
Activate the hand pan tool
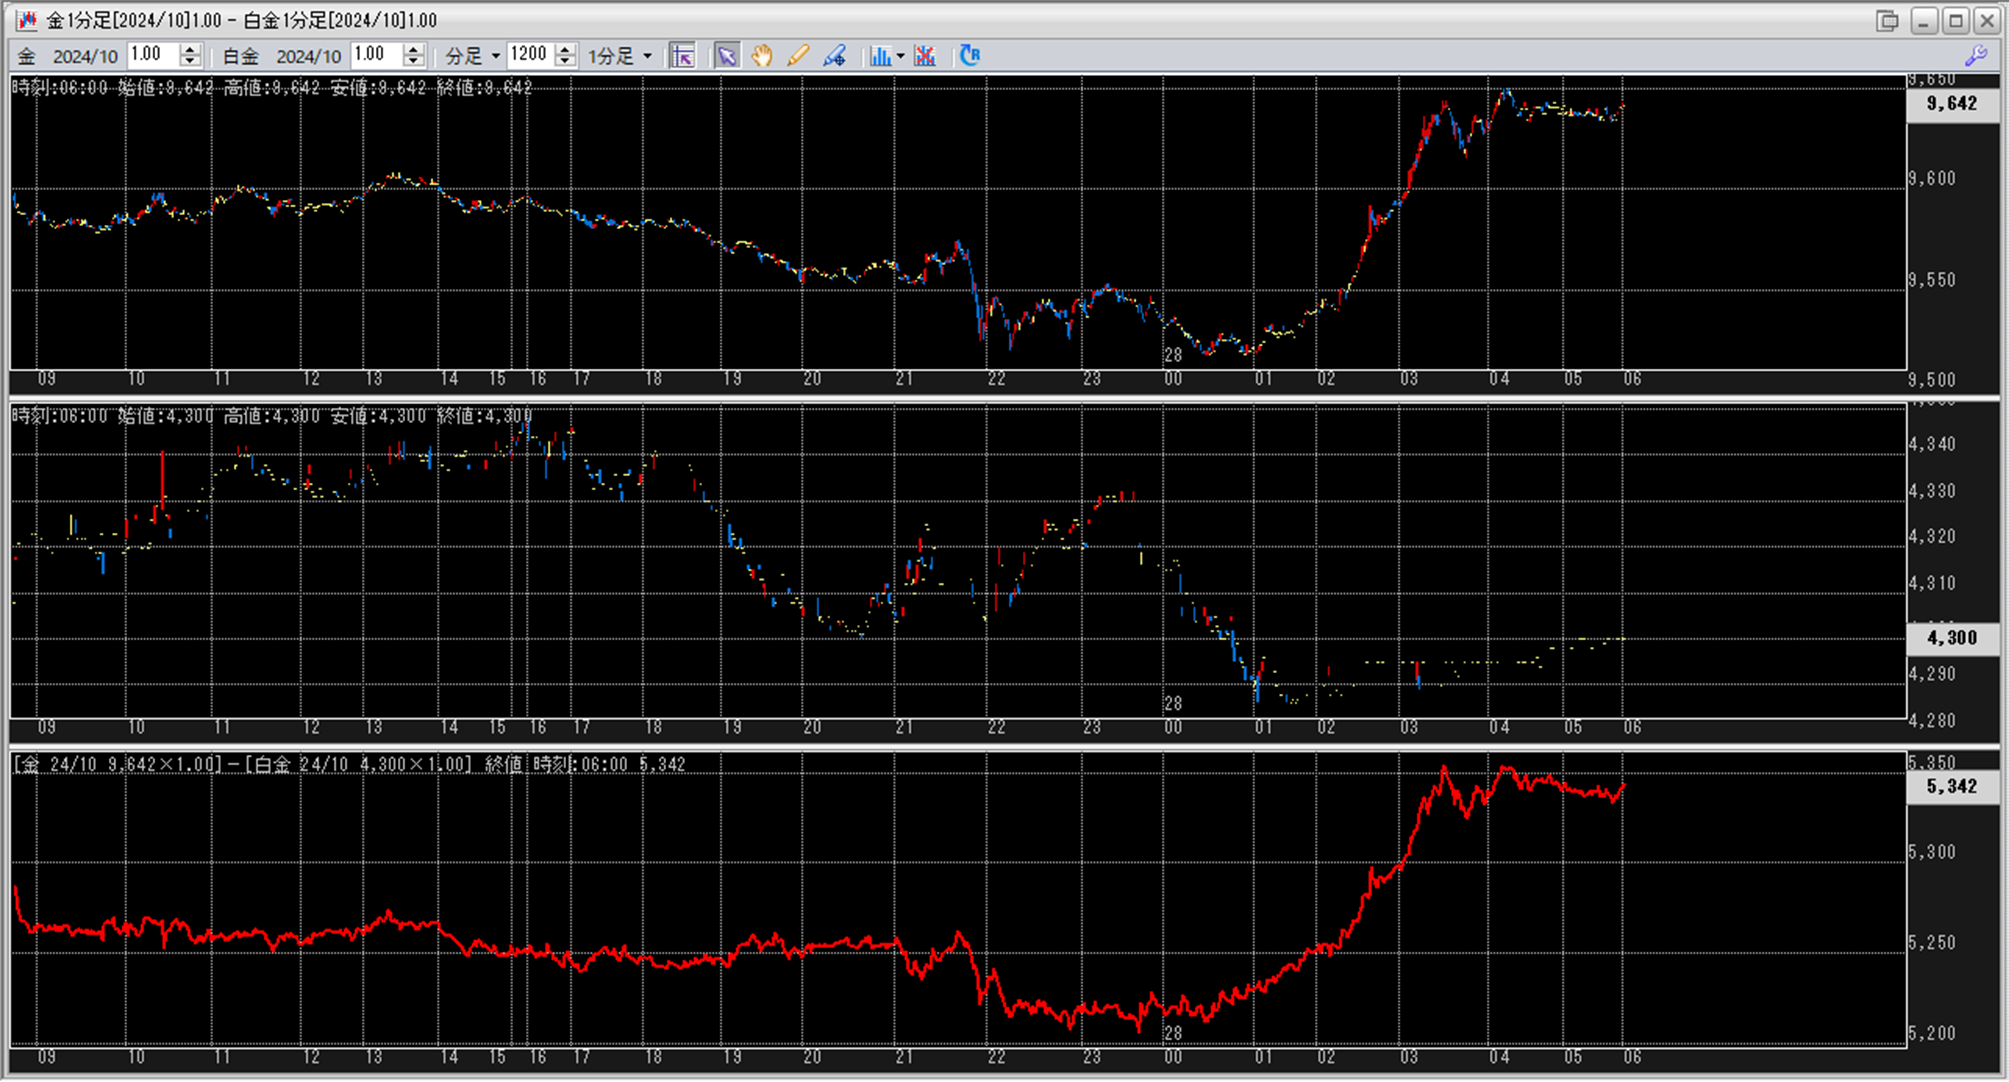click(762, 56)
